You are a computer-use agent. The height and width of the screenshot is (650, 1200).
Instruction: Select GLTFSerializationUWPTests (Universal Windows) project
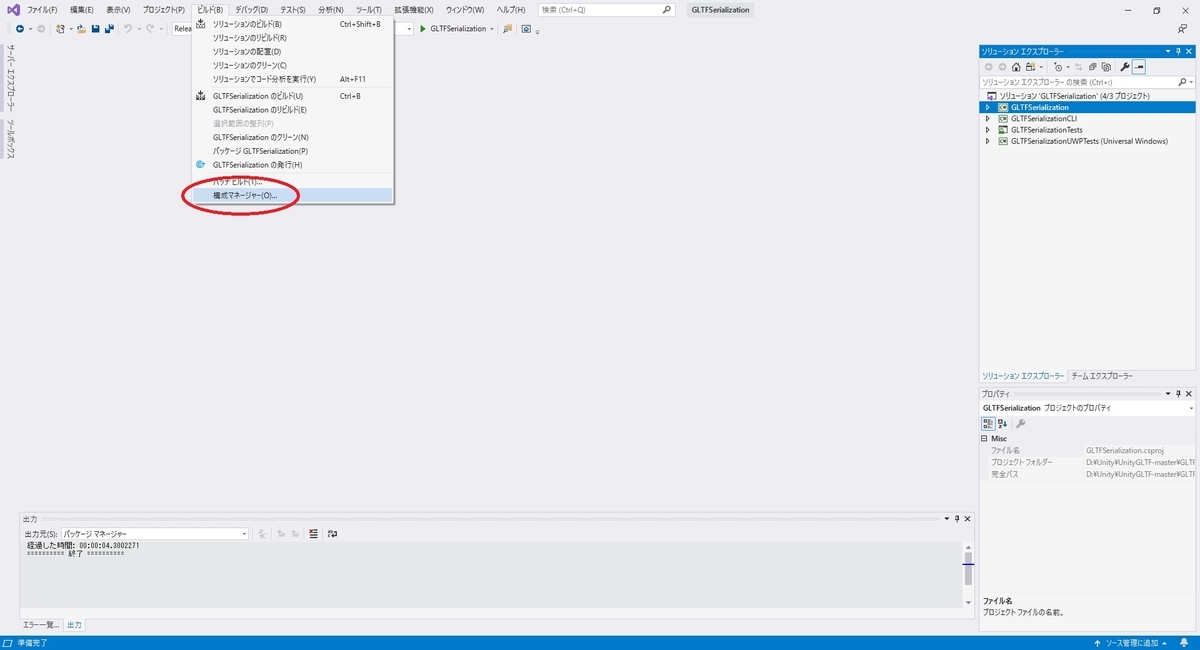1089,141
